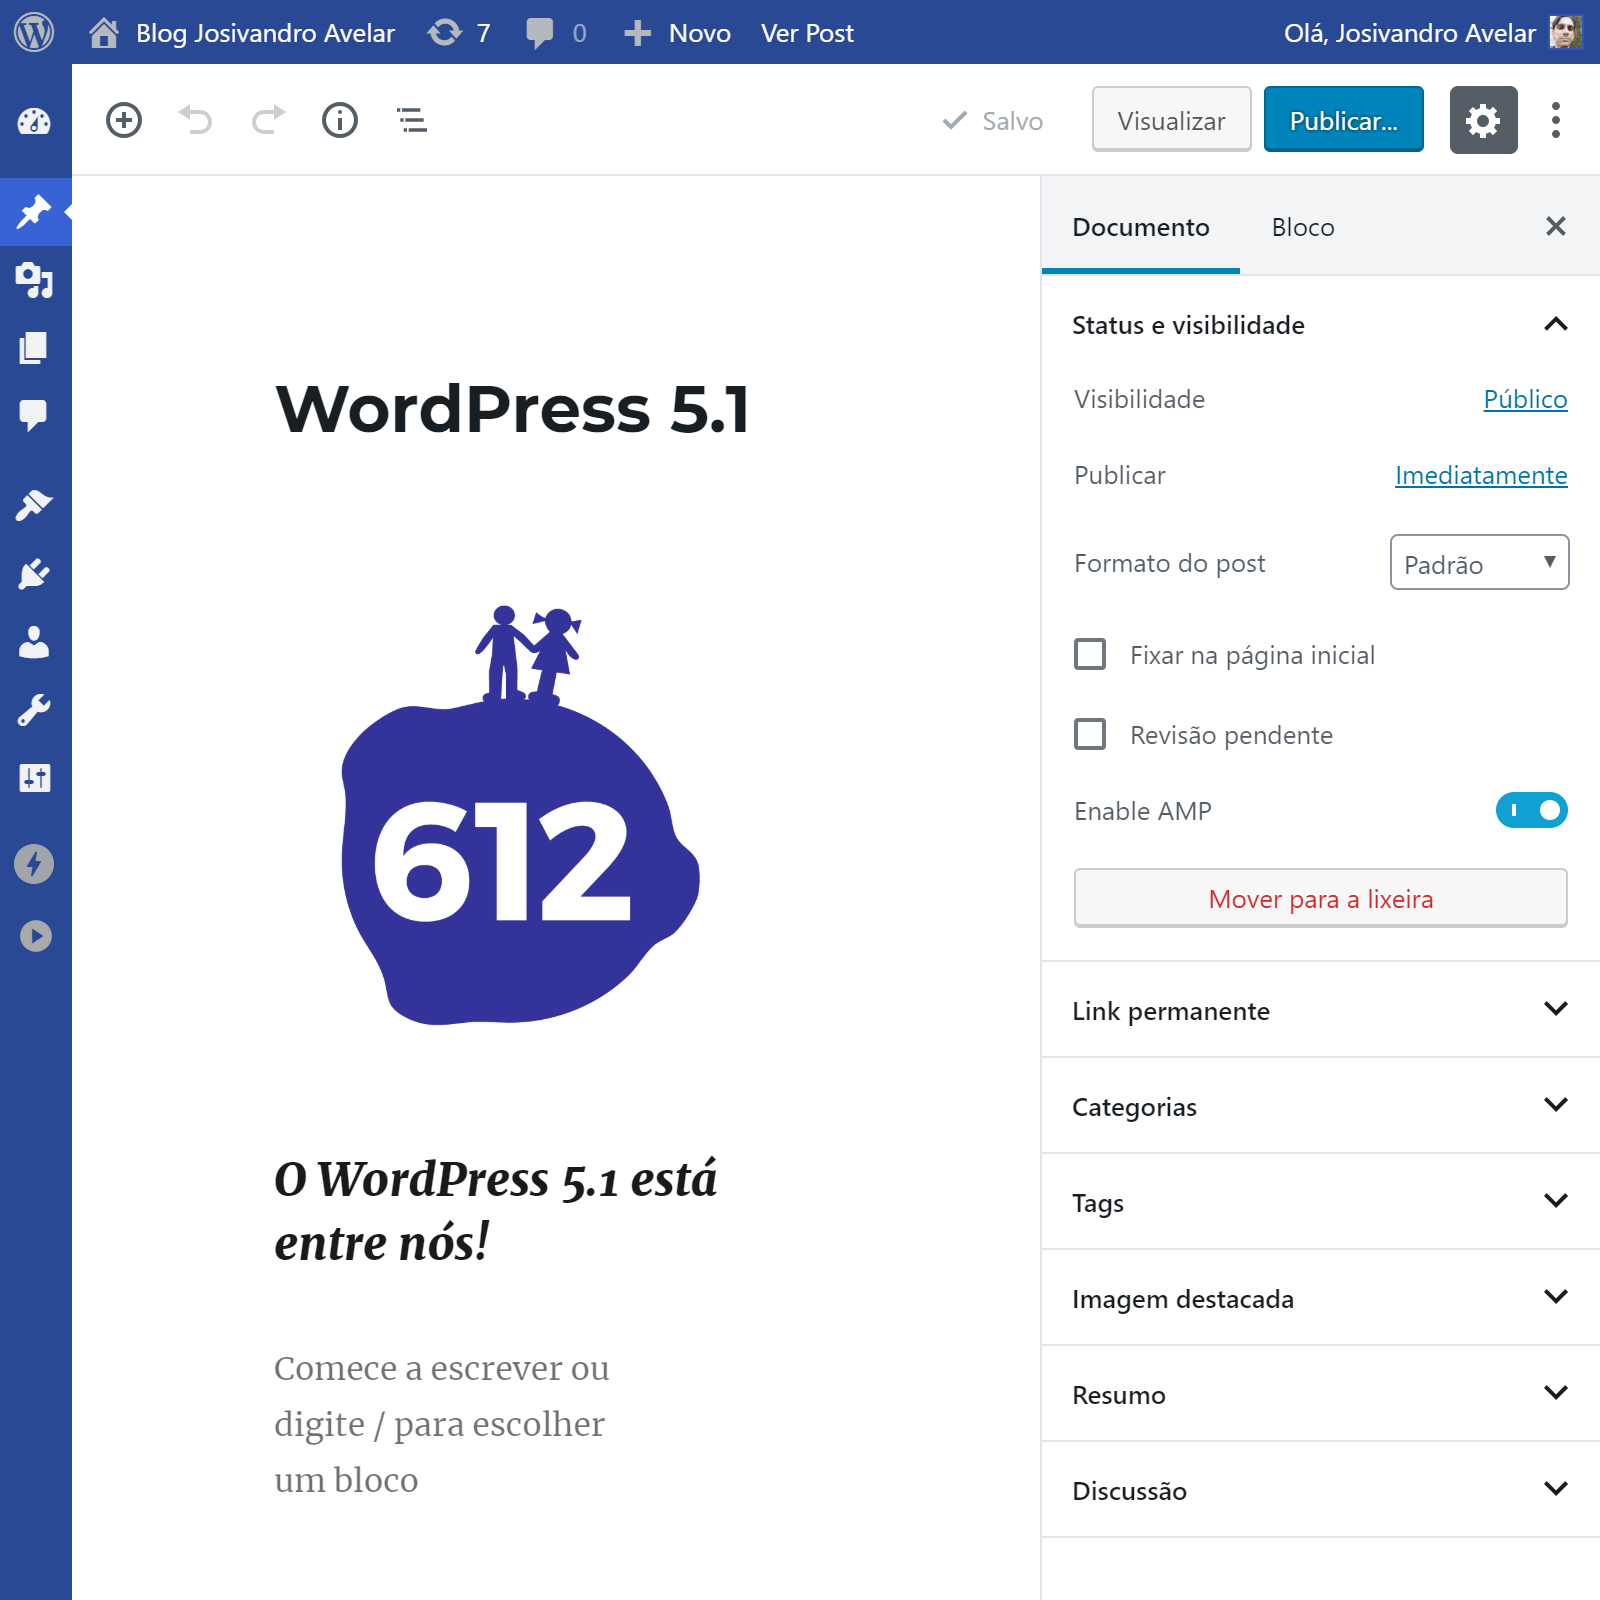Toggle settings sidebar with gear icon

(1484, 120)
